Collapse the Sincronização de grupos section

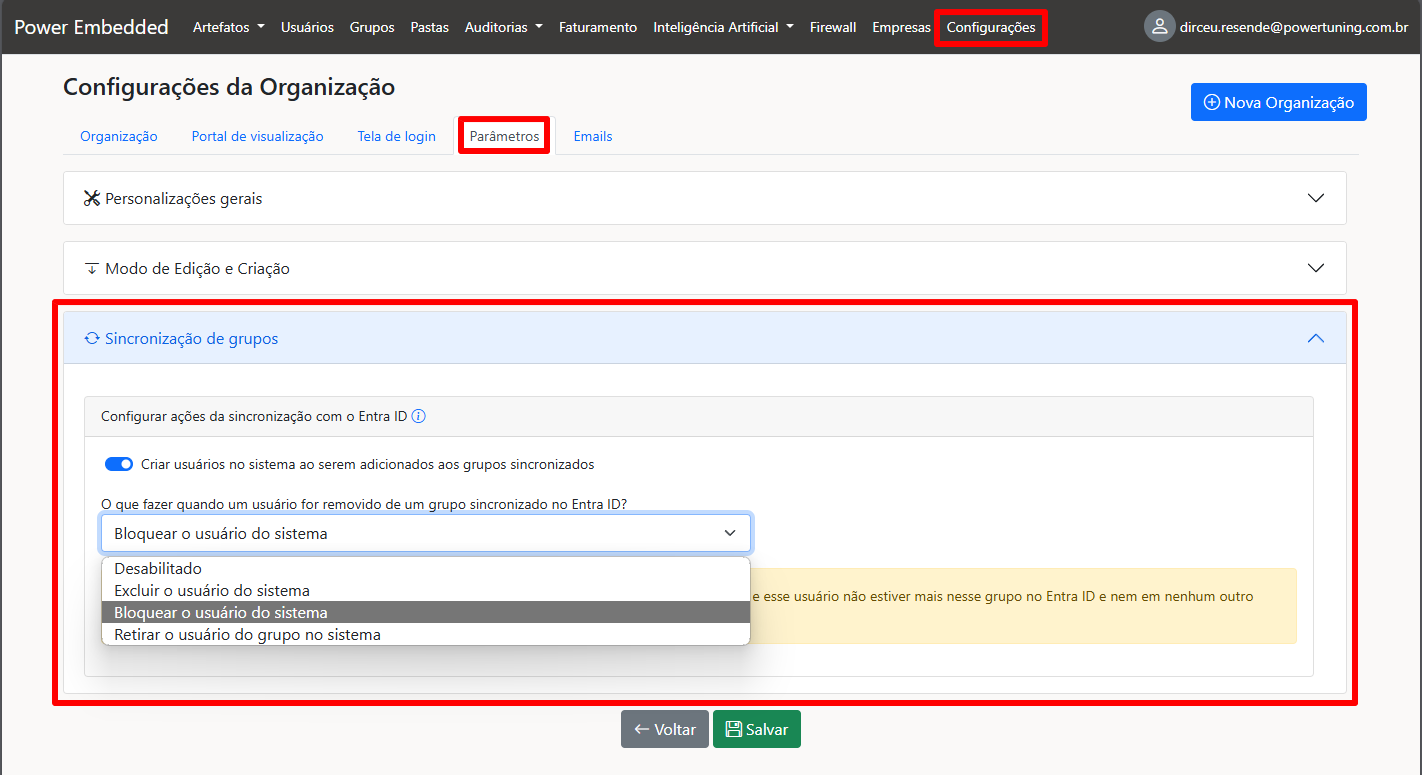click(1315, 338)
